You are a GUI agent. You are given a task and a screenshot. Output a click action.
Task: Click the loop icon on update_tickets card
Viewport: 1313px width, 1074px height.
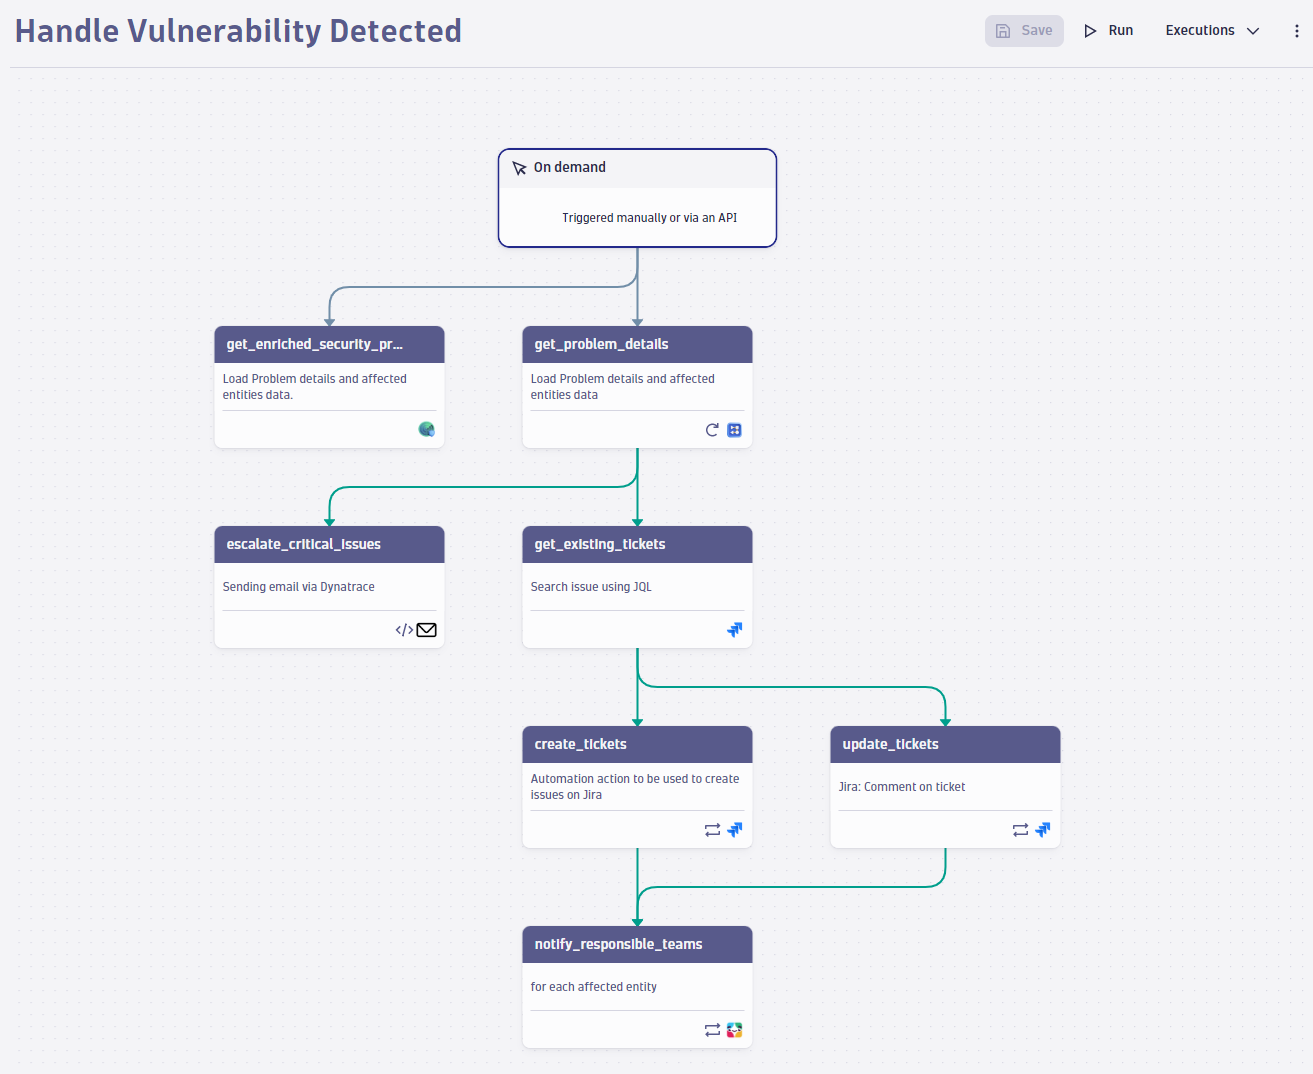pos(1020,830)
